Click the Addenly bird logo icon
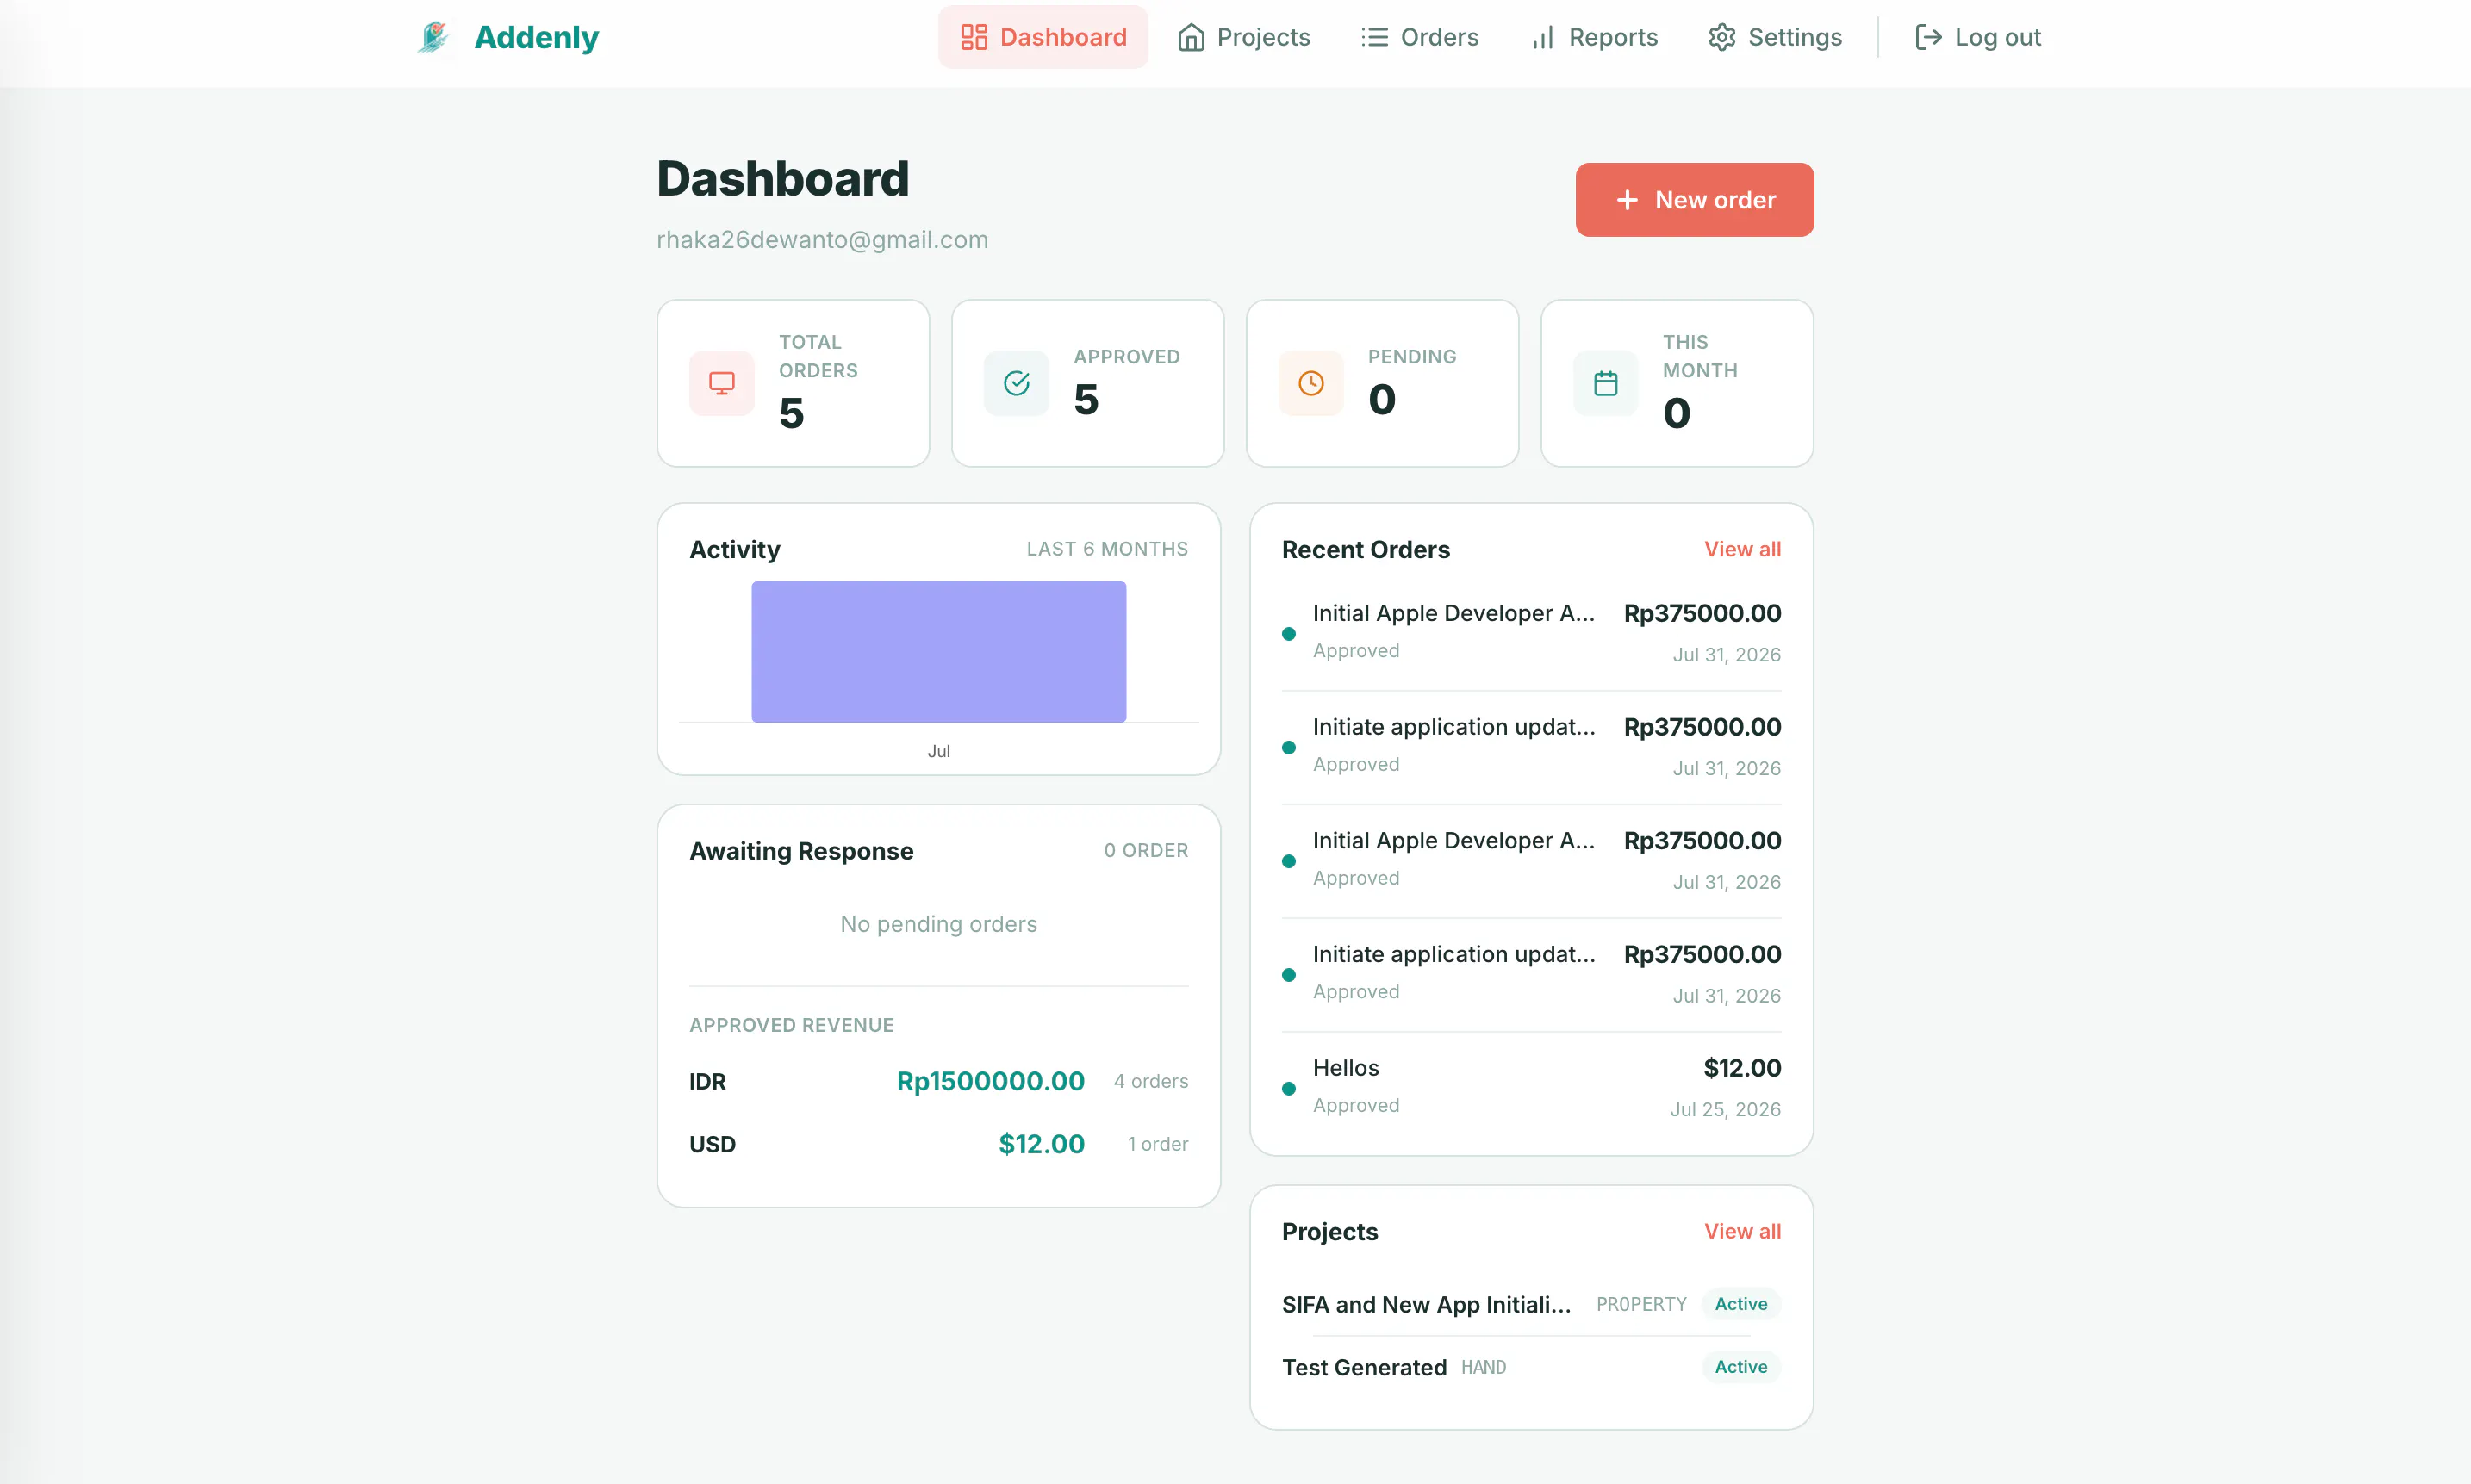Viewport: 2471px width, 1484px height. coord(434,37)
